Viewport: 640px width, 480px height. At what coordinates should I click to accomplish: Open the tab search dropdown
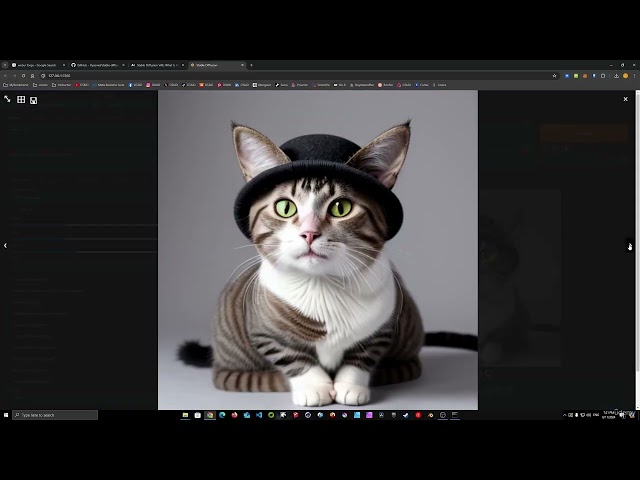(x=5, y=65)
